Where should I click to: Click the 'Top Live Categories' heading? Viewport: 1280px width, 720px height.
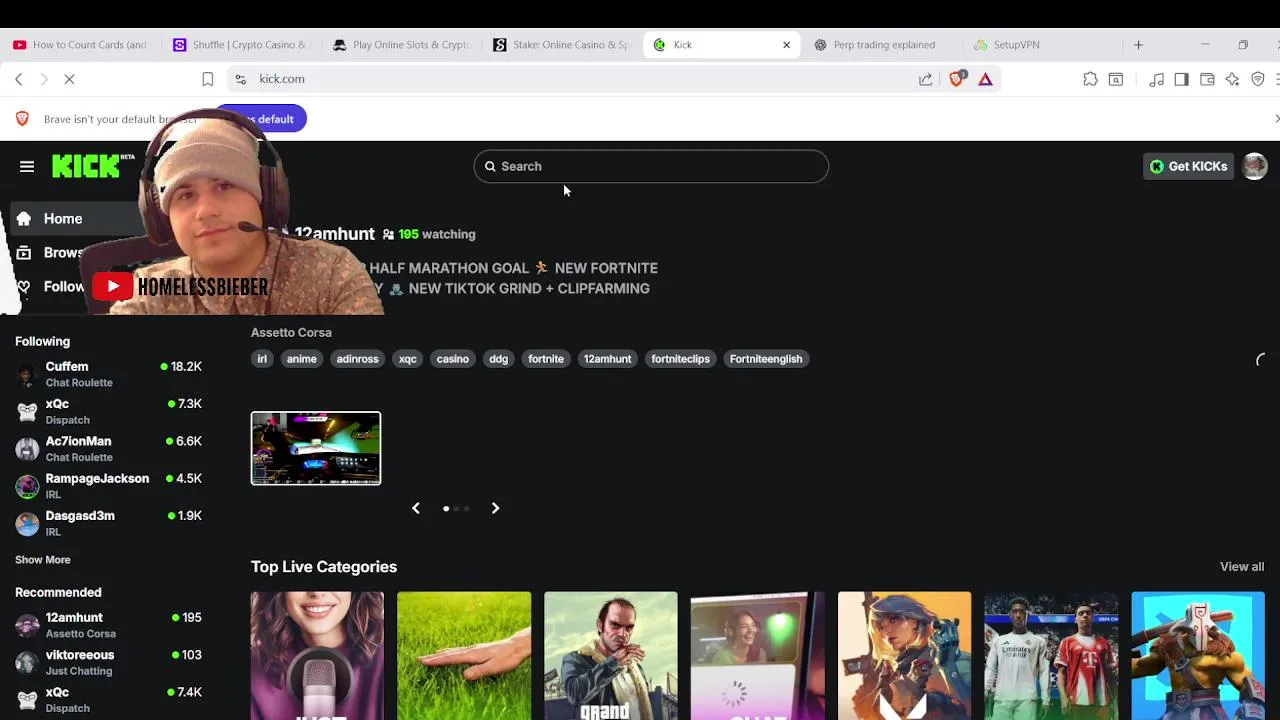pyautogui.click(x=324, y=567)
